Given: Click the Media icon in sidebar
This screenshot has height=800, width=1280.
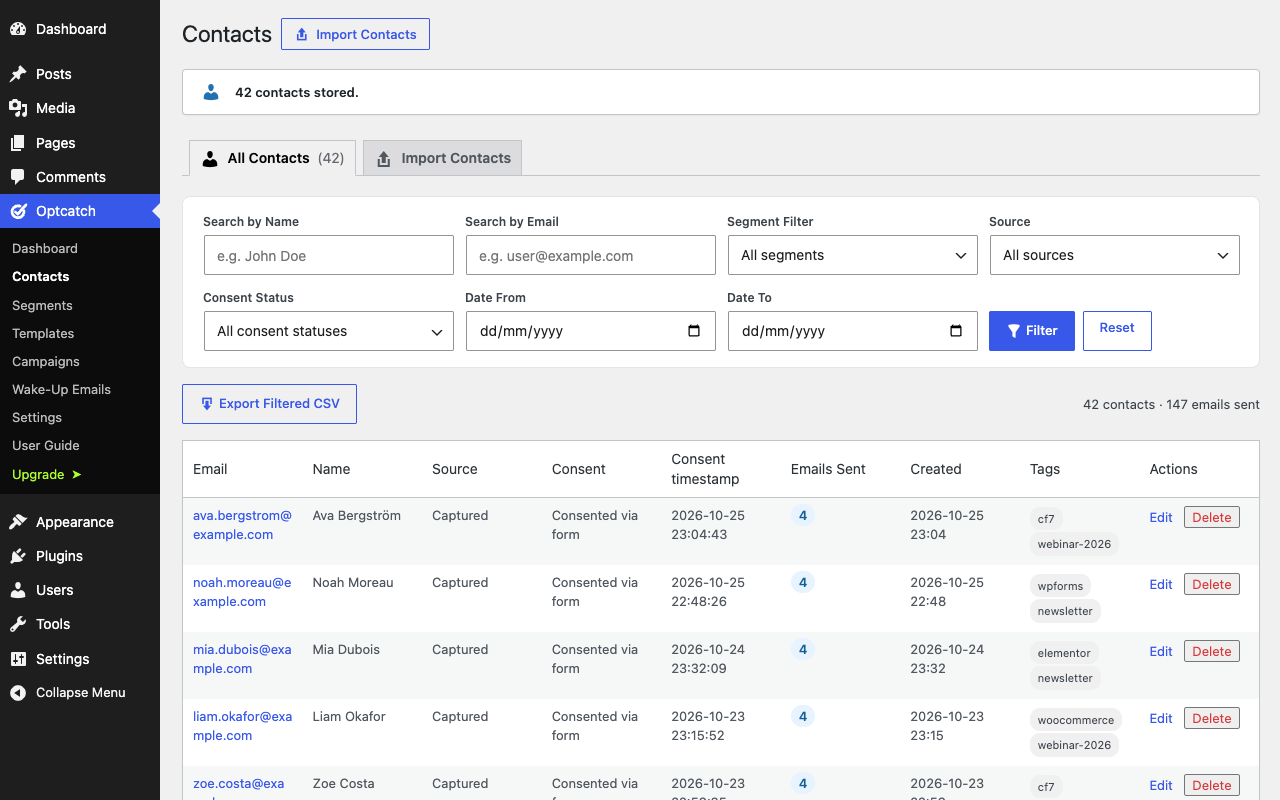Looking at the screenshot, I should pos(18,108).
